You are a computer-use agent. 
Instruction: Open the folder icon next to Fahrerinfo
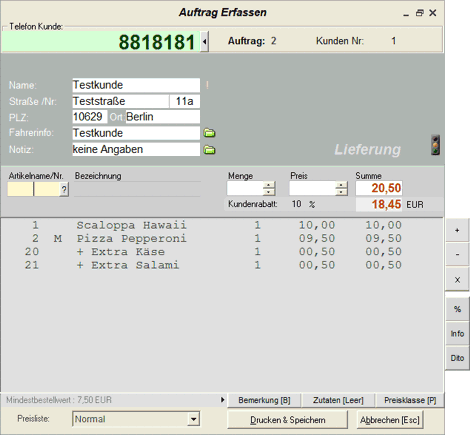210,133
